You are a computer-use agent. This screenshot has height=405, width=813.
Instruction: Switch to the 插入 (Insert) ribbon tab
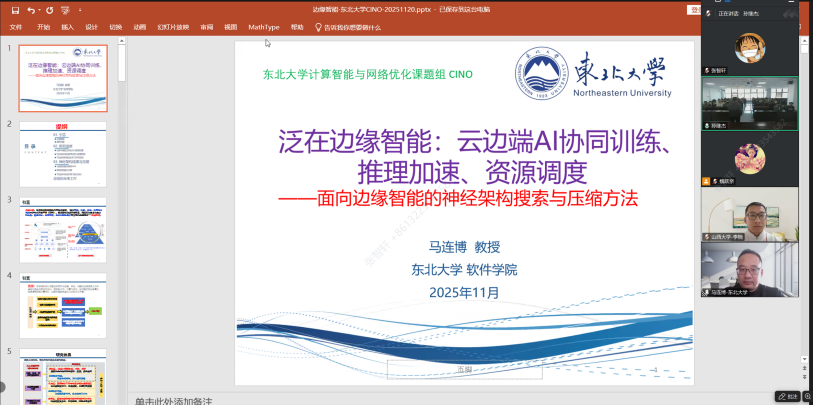tap(67, 27)
